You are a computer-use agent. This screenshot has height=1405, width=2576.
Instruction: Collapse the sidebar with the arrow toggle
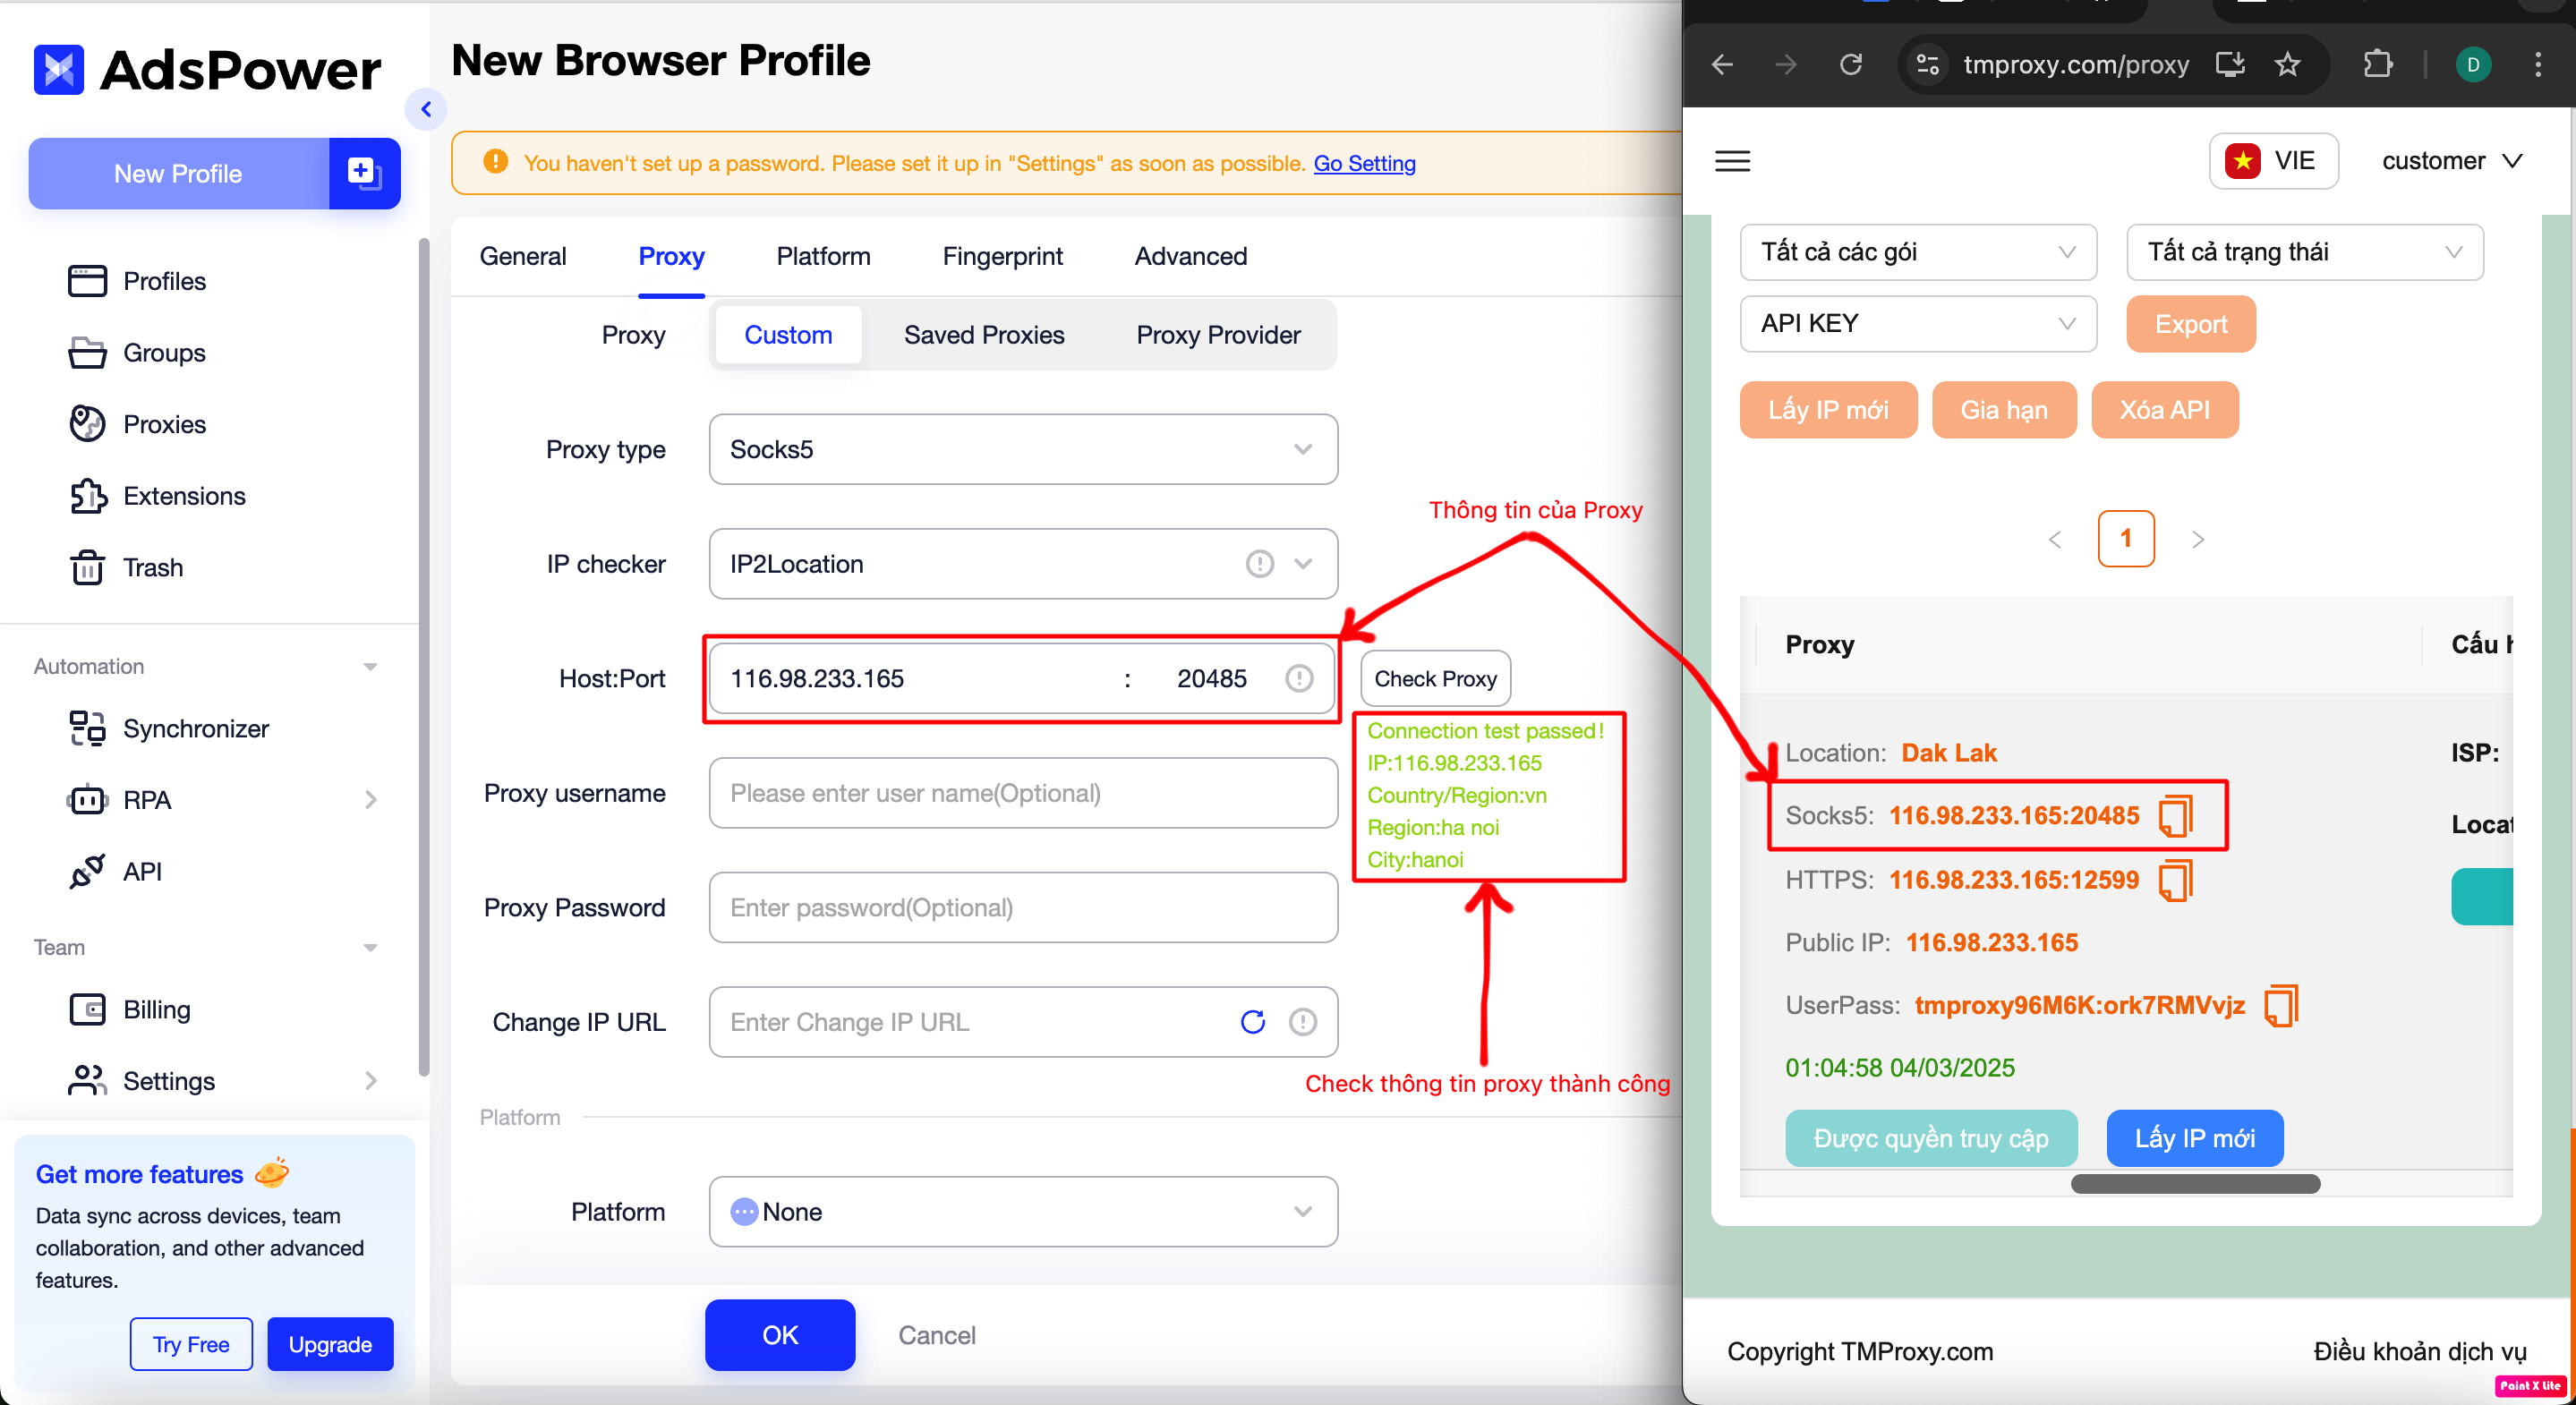426,109
